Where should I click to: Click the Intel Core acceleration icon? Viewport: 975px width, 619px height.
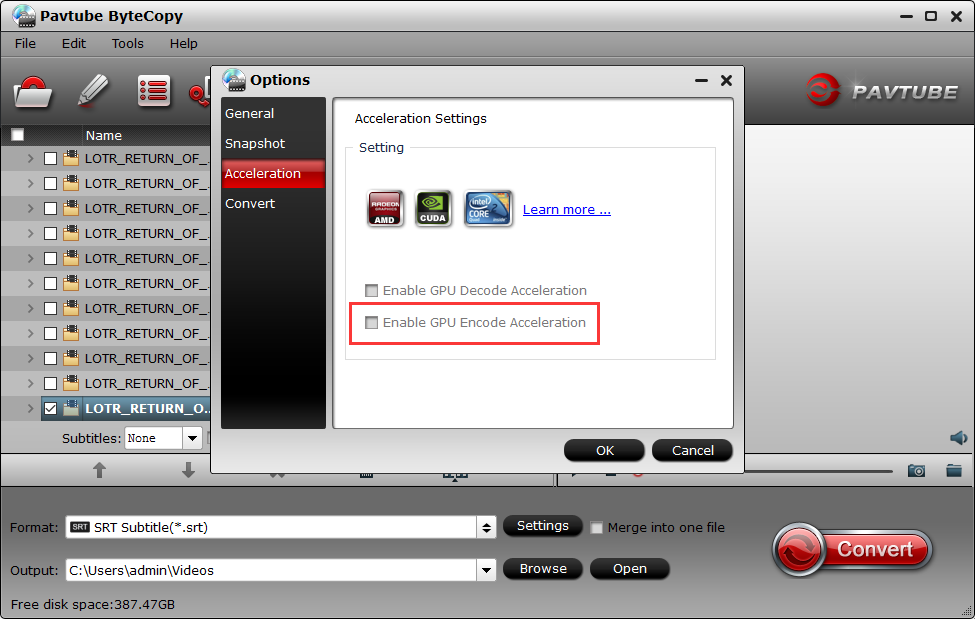tap(488, 208)
